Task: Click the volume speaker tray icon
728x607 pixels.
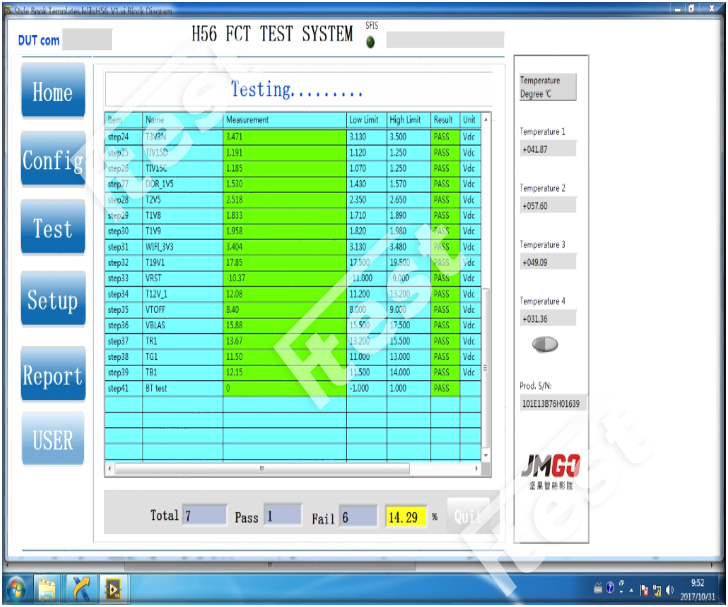Action: tap(669, 588)
